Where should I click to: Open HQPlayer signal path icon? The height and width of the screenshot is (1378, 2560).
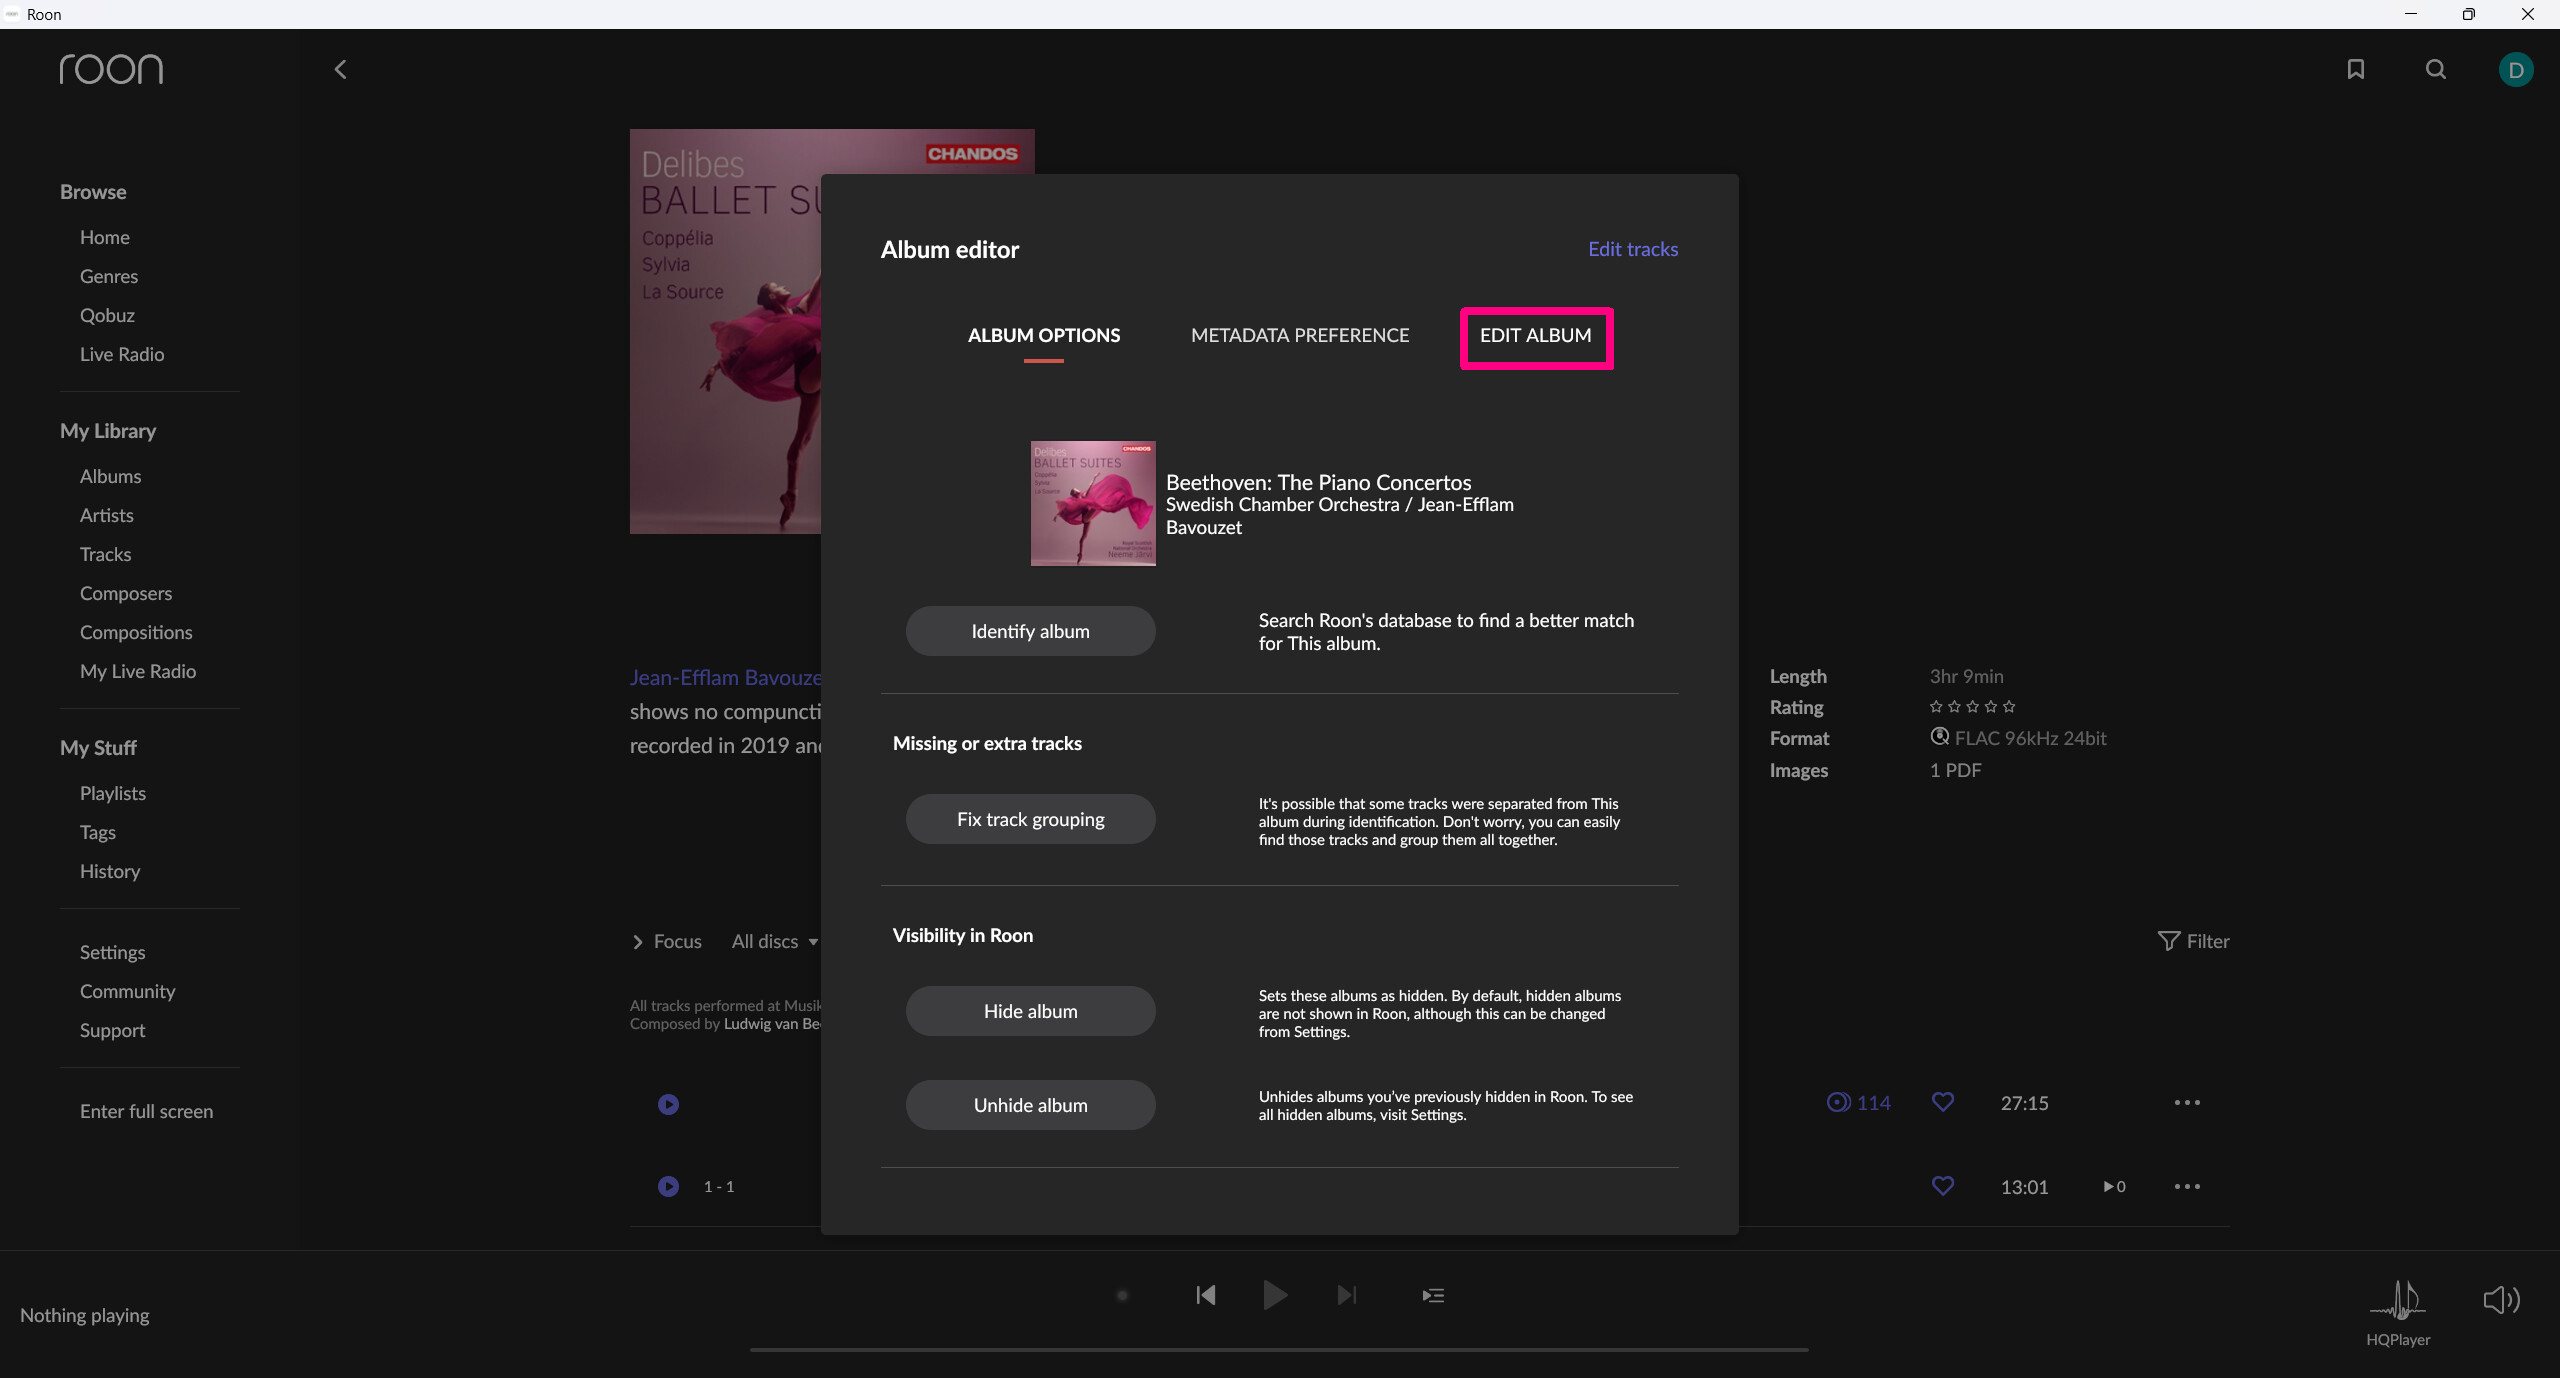pyautogui.click(x=2397, y=1300)
